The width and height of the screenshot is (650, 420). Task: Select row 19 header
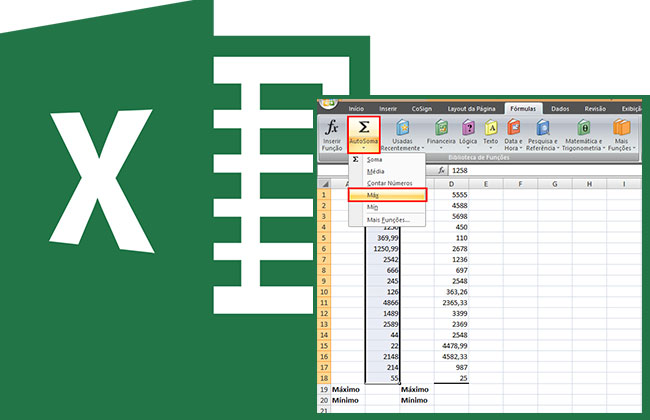(x=324, y=389)
